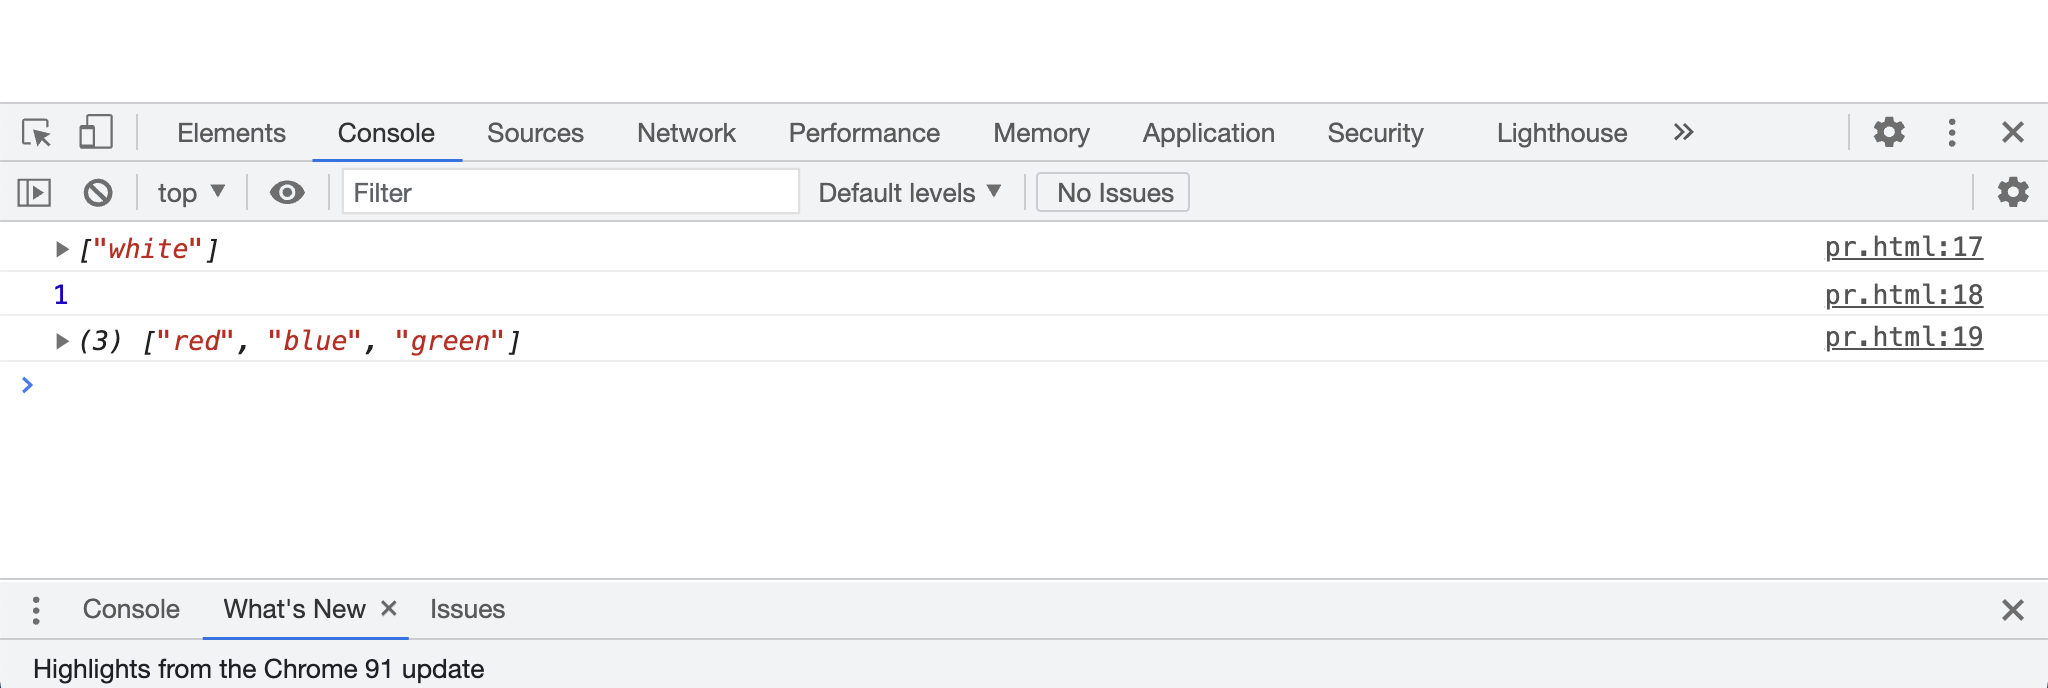Open DevTools settings gear in top bar
Viewport: 2048px width, 688px height.
pos(1889,133)
